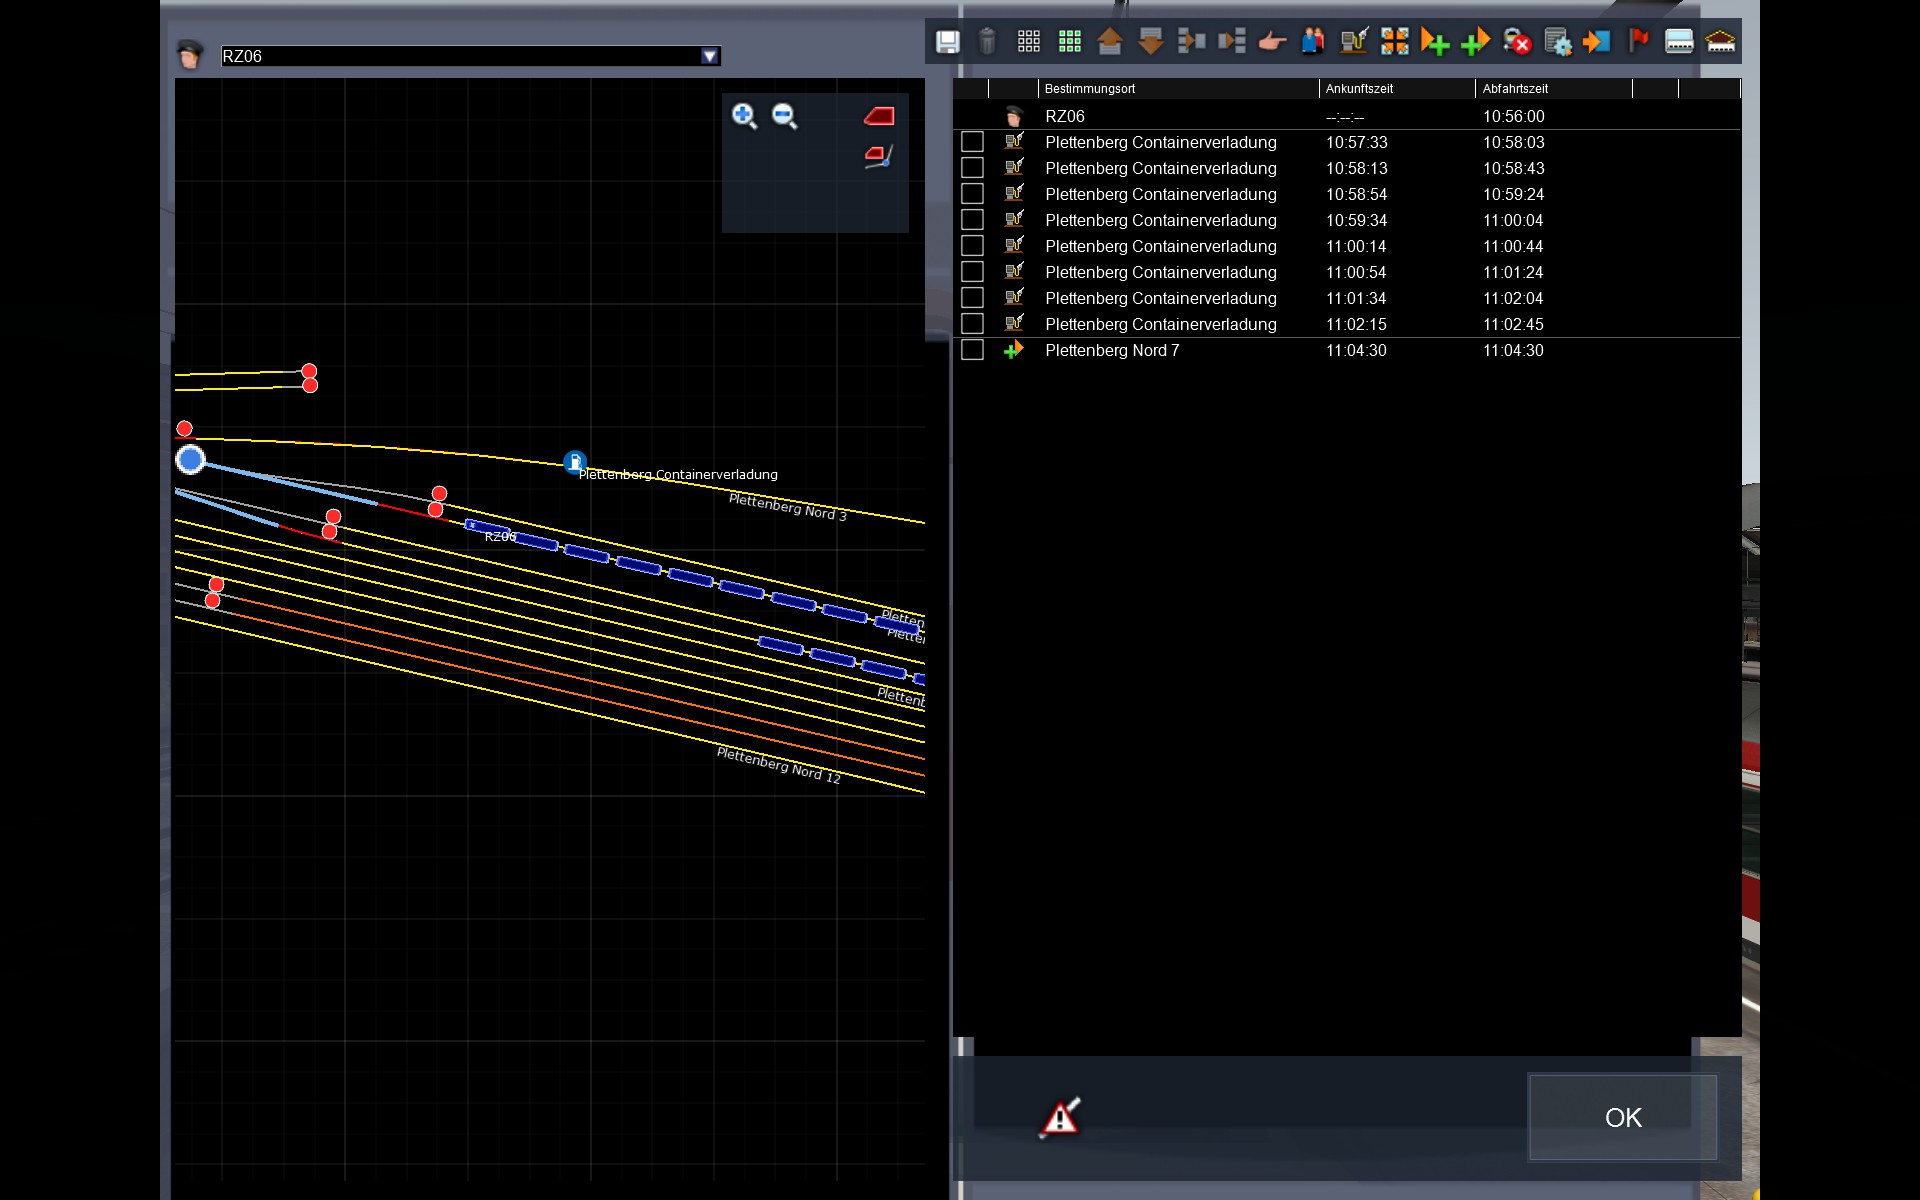Click the green select-all grid icon
Image resolution: width=1920 pixels, height=1200 pixels.
pyautogui.click(x=1069, y=42)
